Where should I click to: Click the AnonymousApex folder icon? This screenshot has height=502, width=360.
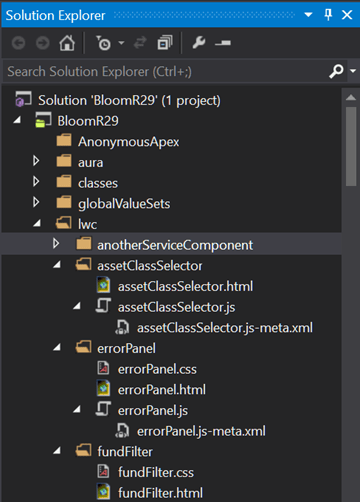tap(64, 140)
